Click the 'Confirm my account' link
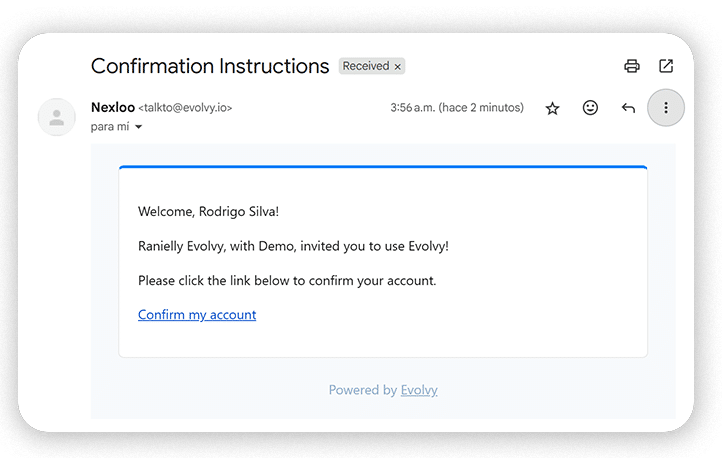The width and height of the screenshot is (722, 458). pos(197,315)
